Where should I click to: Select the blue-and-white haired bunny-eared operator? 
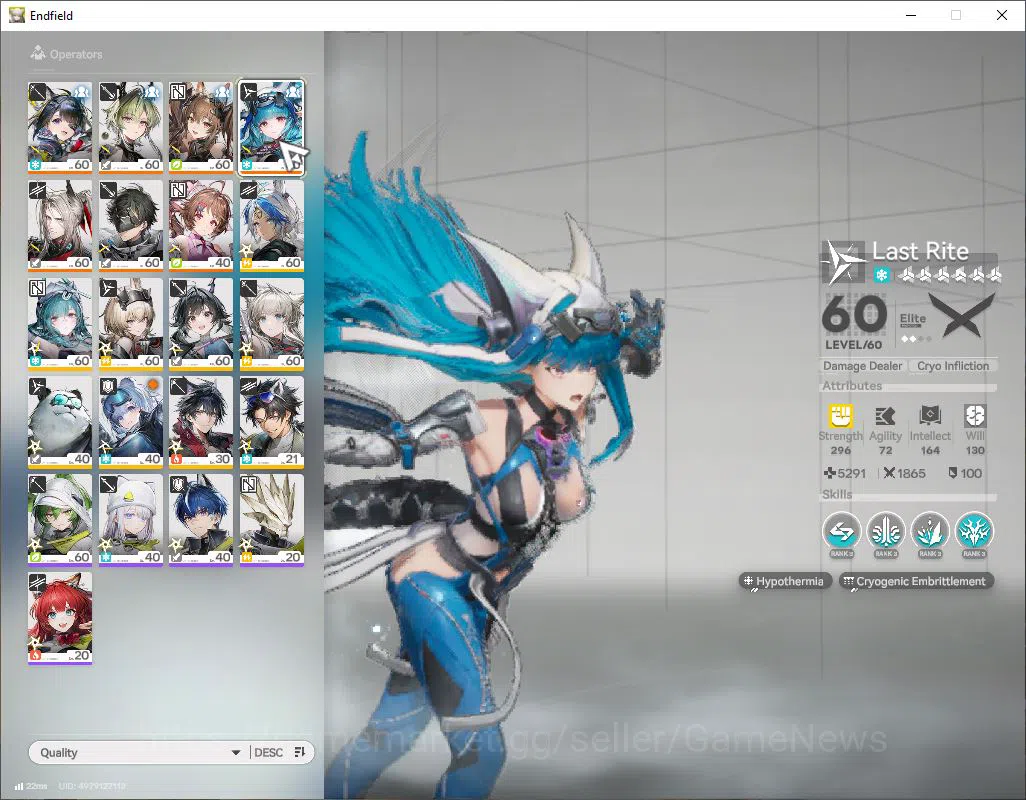pos(272,225)
